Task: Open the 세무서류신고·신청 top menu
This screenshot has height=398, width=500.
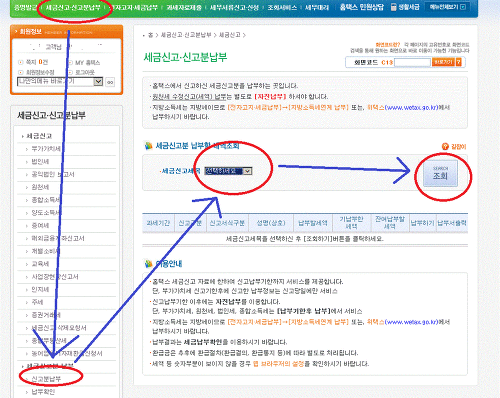Action: 234,7
